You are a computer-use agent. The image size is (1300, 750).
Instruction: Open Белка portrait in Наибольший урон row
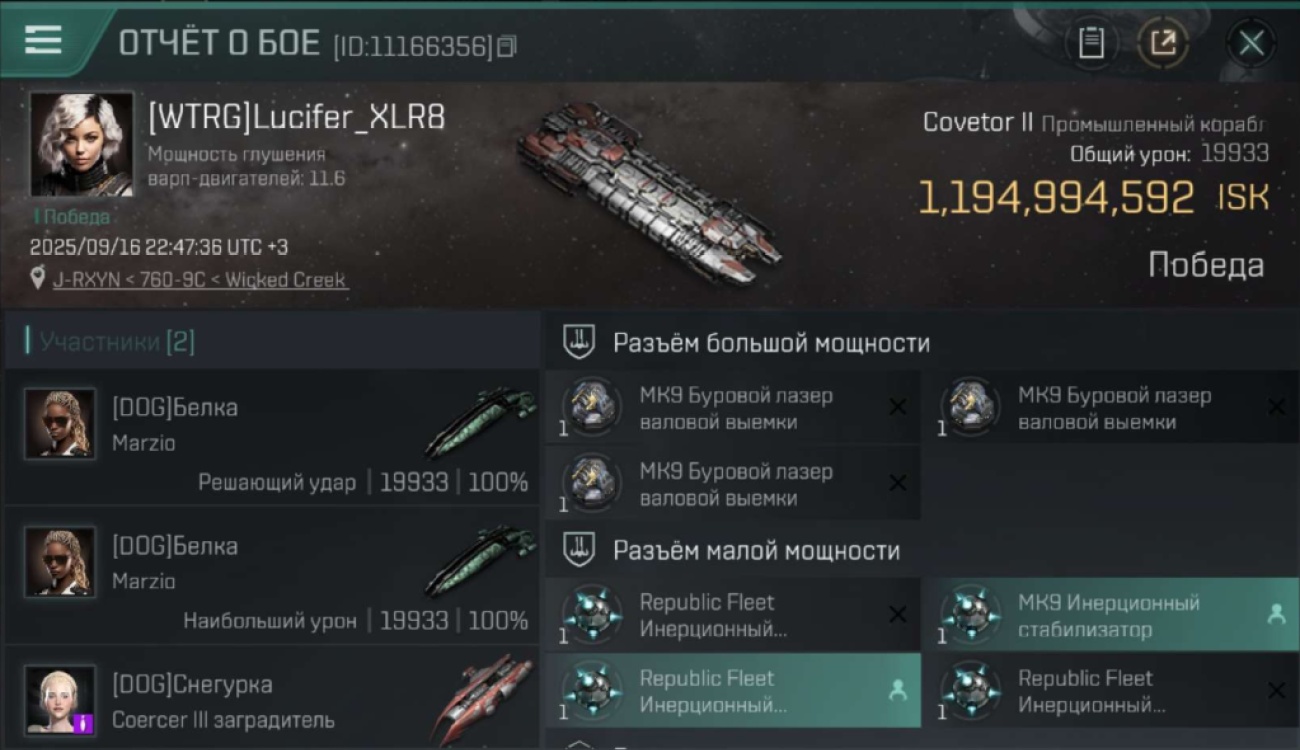[60, 562]
